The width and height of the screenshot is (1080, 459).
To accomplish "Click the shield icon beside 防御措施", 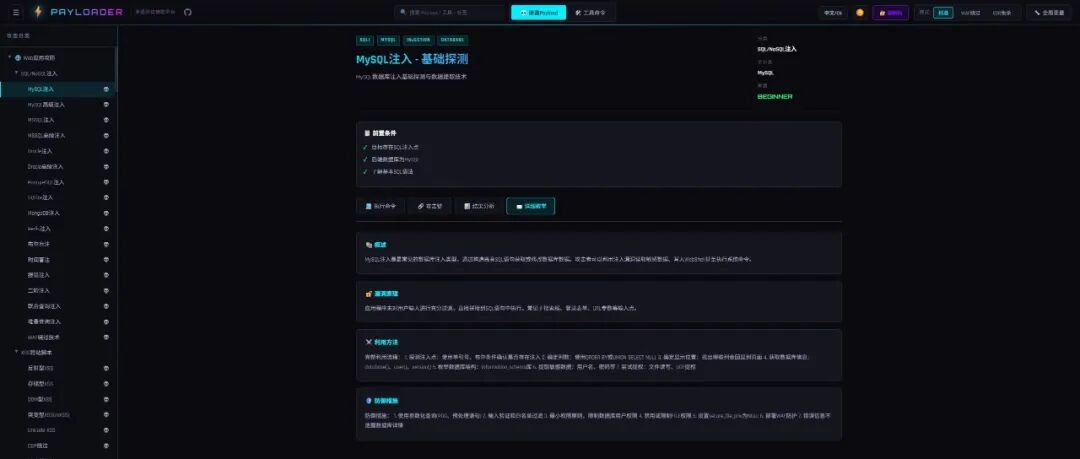I will 368,400.
